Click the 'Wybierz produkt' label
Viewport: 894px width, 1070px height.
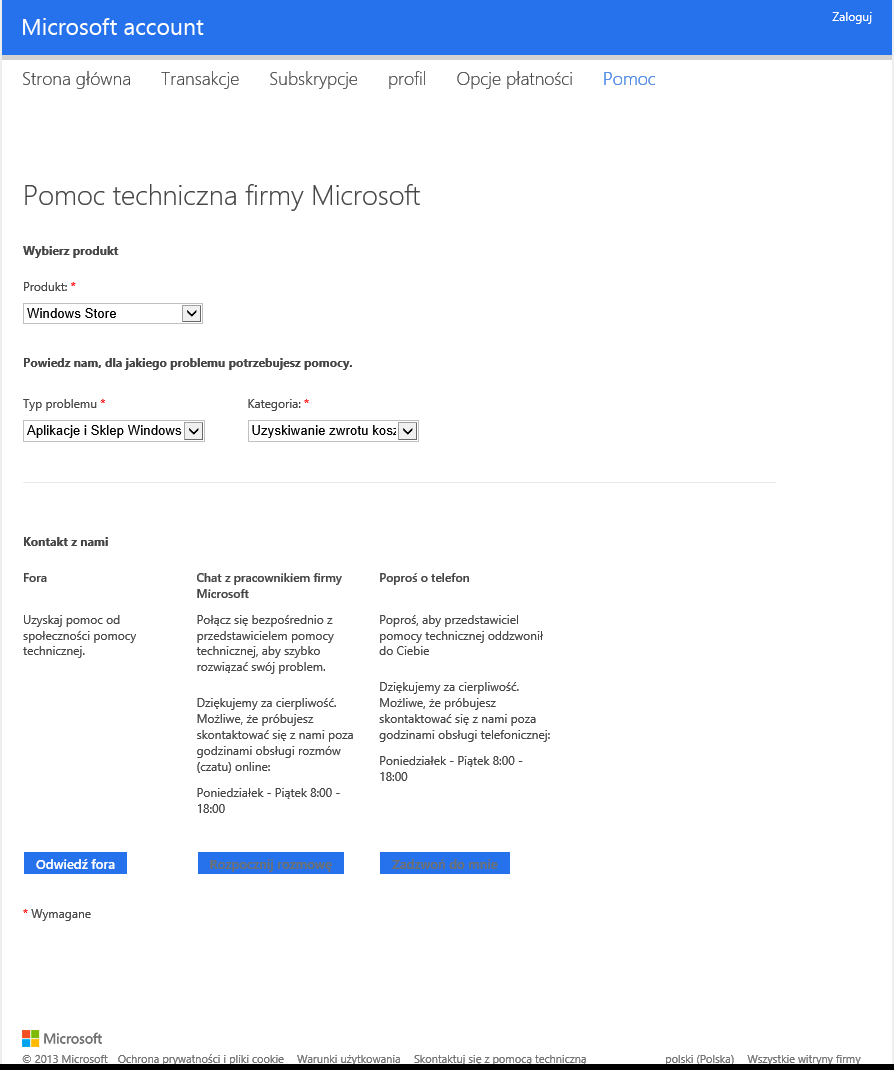click(71, 251)
